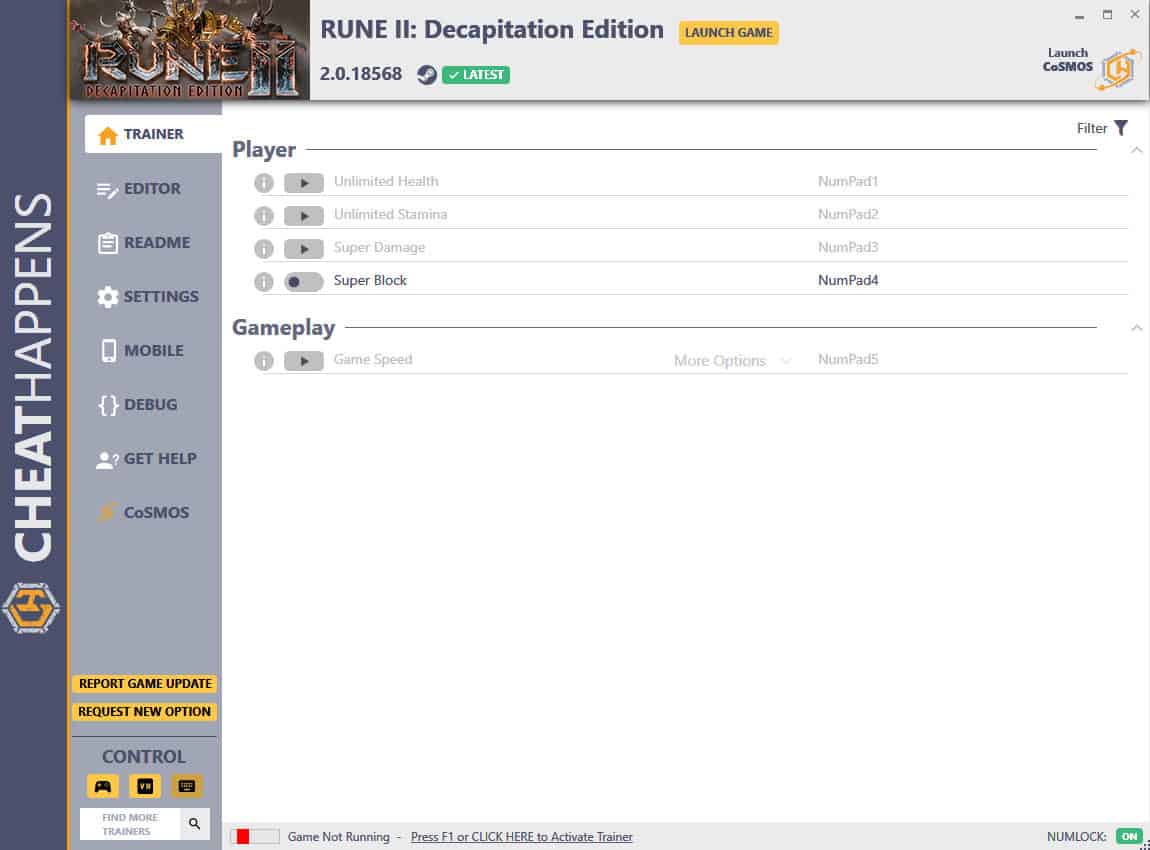
Task: Open the EDITOR tab
Action: tap(139, 189)
